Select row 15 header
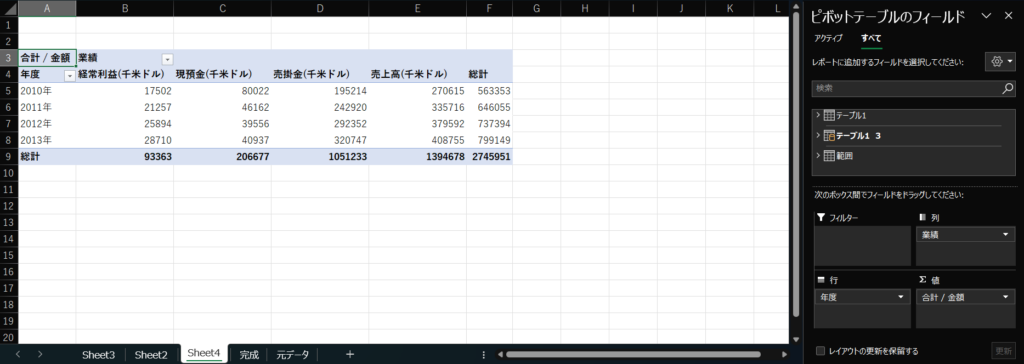 point(9,256)
